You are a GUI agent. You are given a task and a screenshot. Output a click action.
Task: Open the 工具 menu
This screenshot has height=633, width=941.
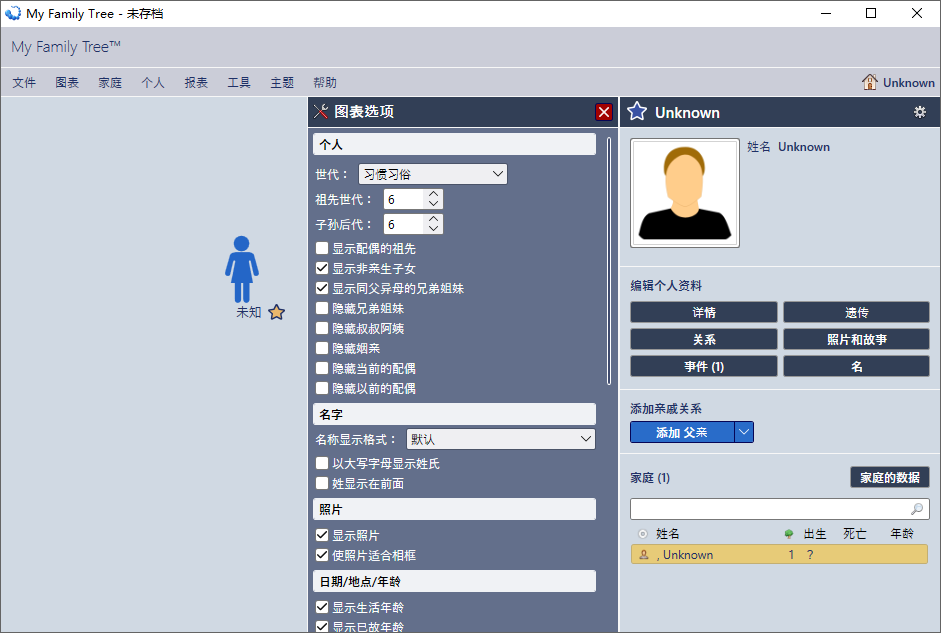coord(239,83)
